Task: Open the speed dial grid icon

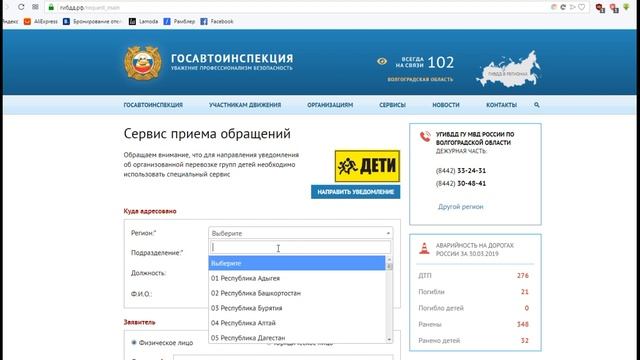Action: (36, 7)
